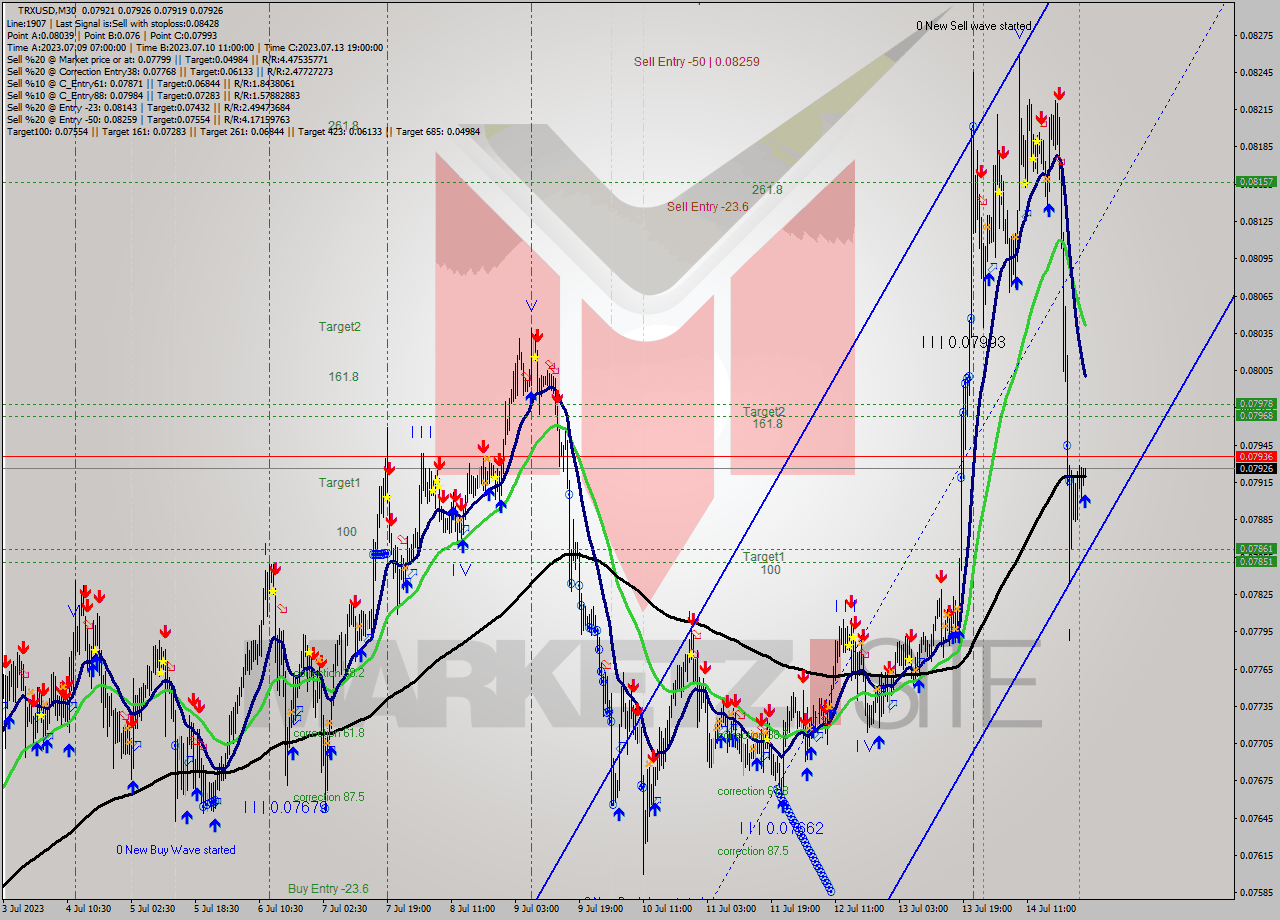Click the '6 Jul 10:30' time axis label
This screenshot has width=1280, height=920.
tap(280, 909)
